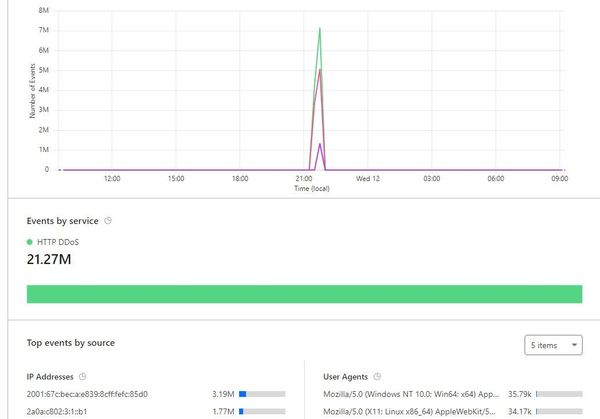
Task: Click the User Agents column heading
Action: (x=346, y=377)
